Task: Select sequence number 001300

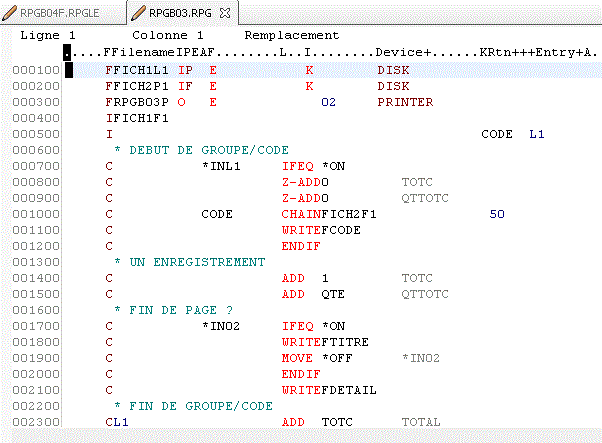Action: click(36, 262)
